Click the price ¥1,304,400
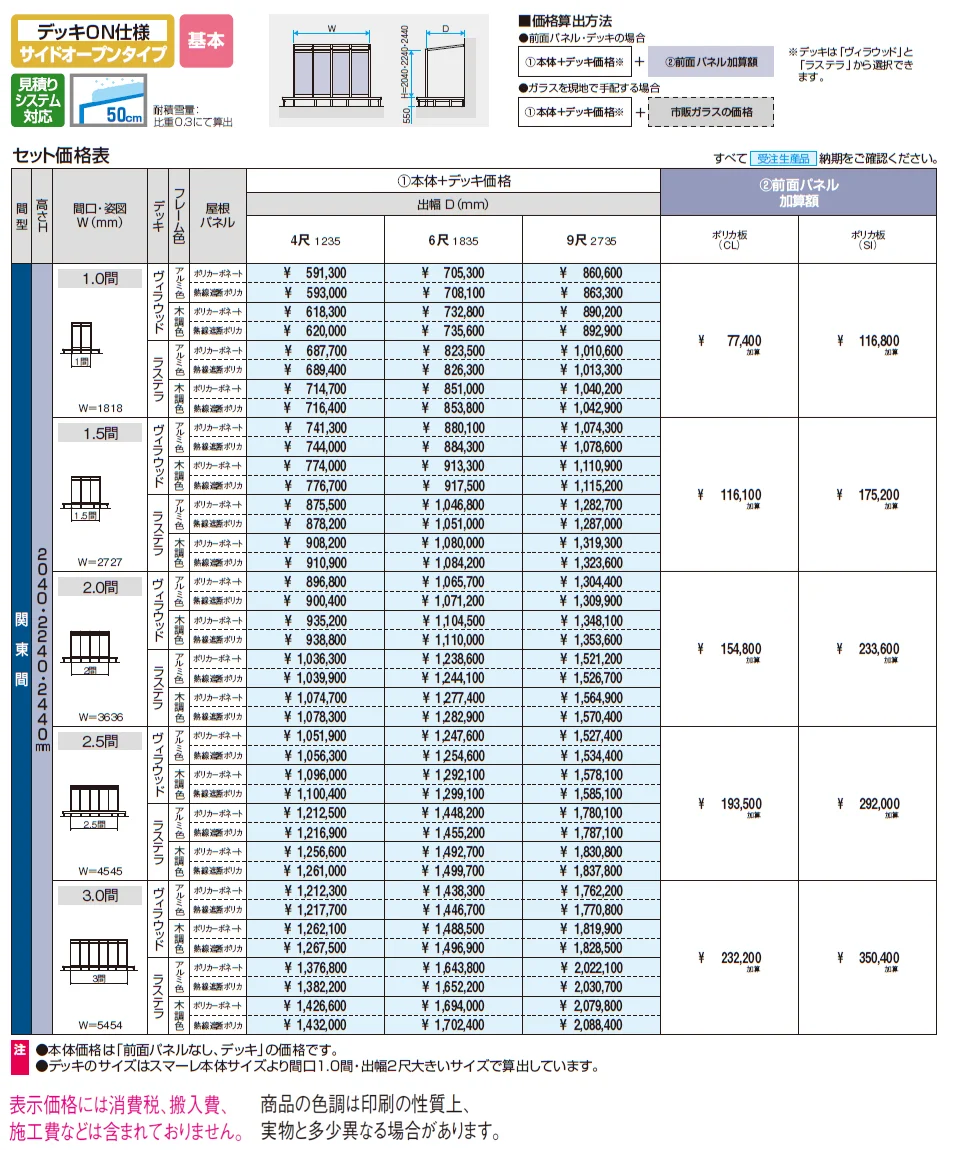The width and height of the screenshot is (956, 1150). tap(591, 582)
